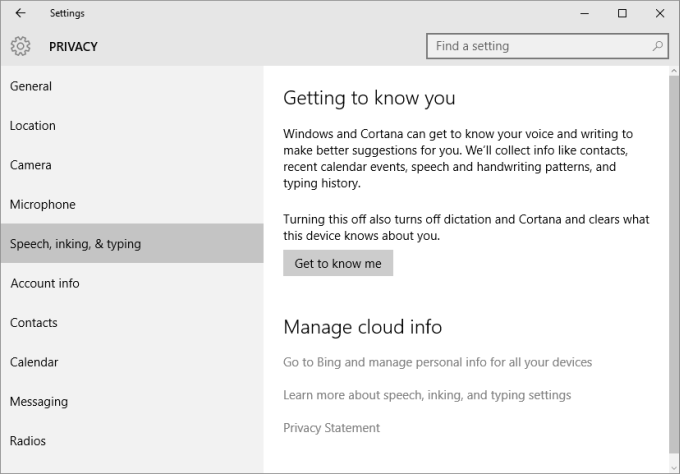Open Account info privacy page

click(45, 283)
